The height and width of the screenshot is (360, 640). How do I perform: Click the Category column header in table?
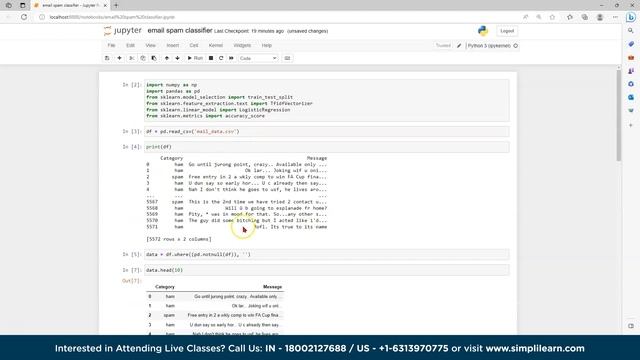165,287
